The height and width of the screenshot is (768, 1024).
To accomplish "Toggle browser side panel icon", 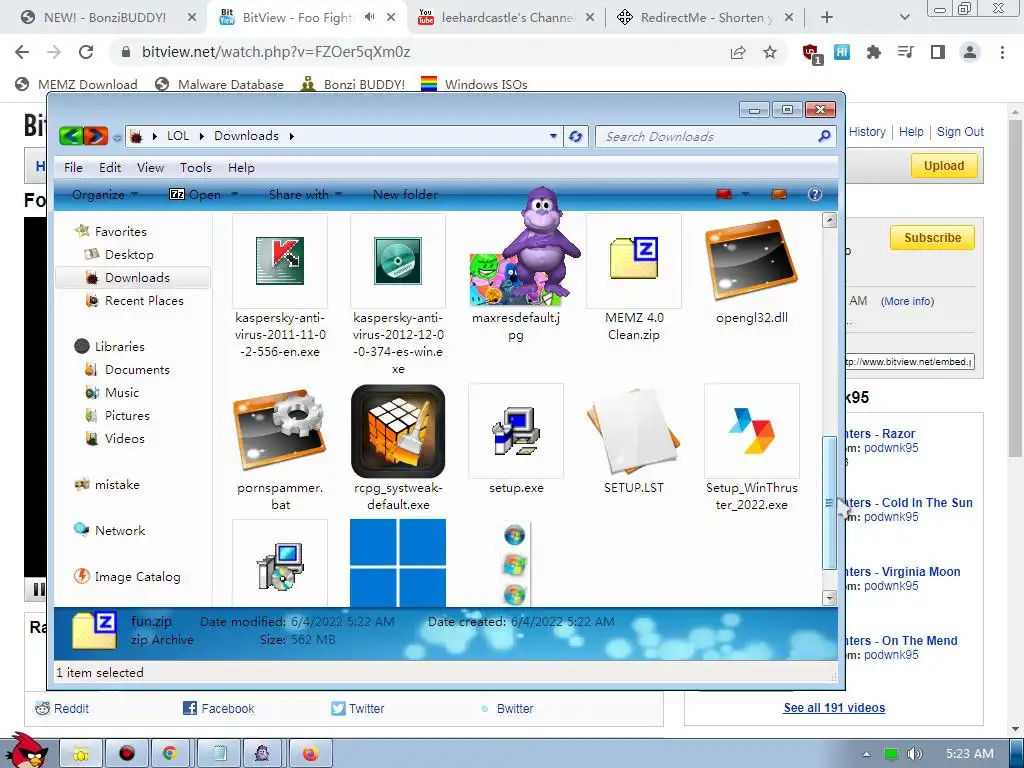I will click(938, 52).
